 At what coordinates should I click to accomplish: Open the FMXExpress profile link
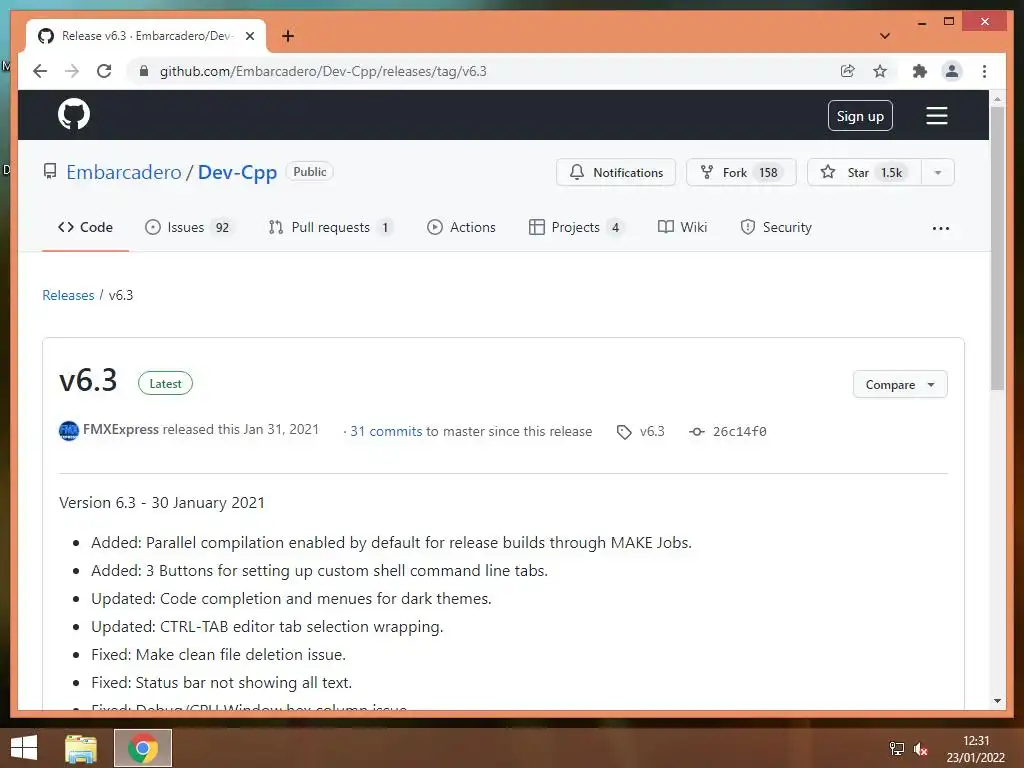[x=121, y=430]
